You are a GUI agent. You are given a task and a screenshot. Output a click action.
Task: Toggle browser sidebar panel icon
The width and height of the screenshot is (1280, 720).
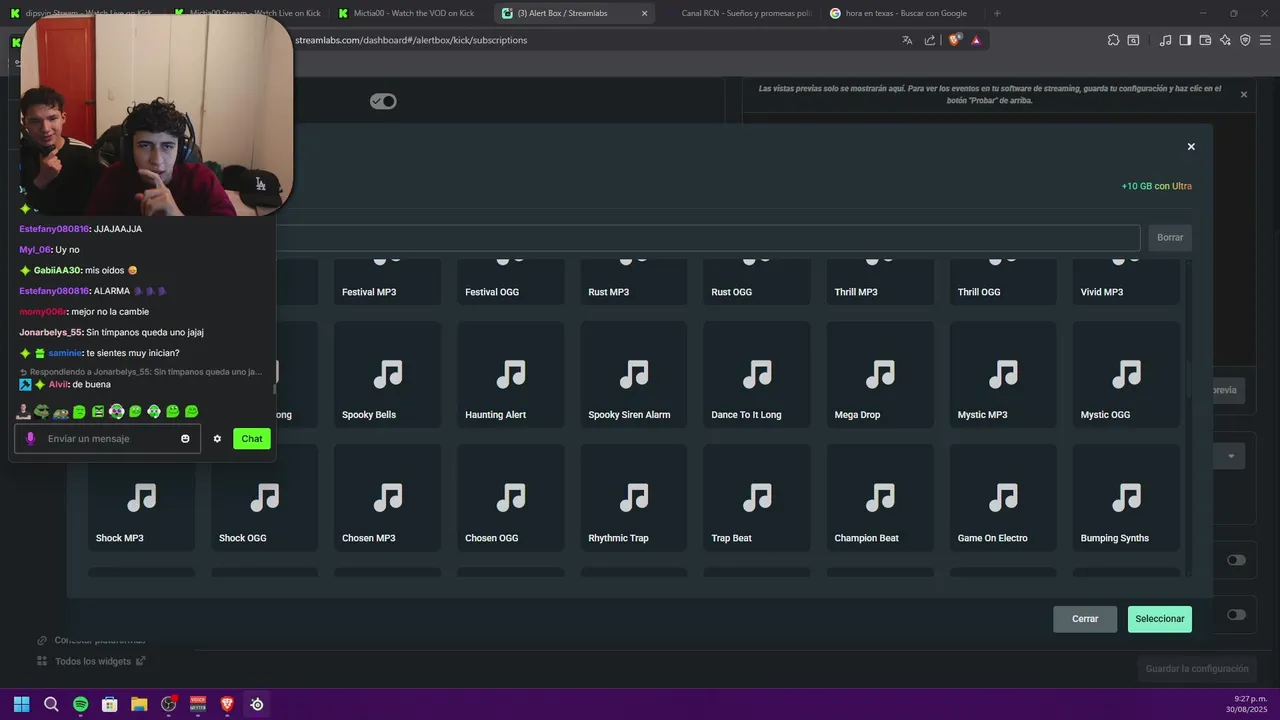1185,40
